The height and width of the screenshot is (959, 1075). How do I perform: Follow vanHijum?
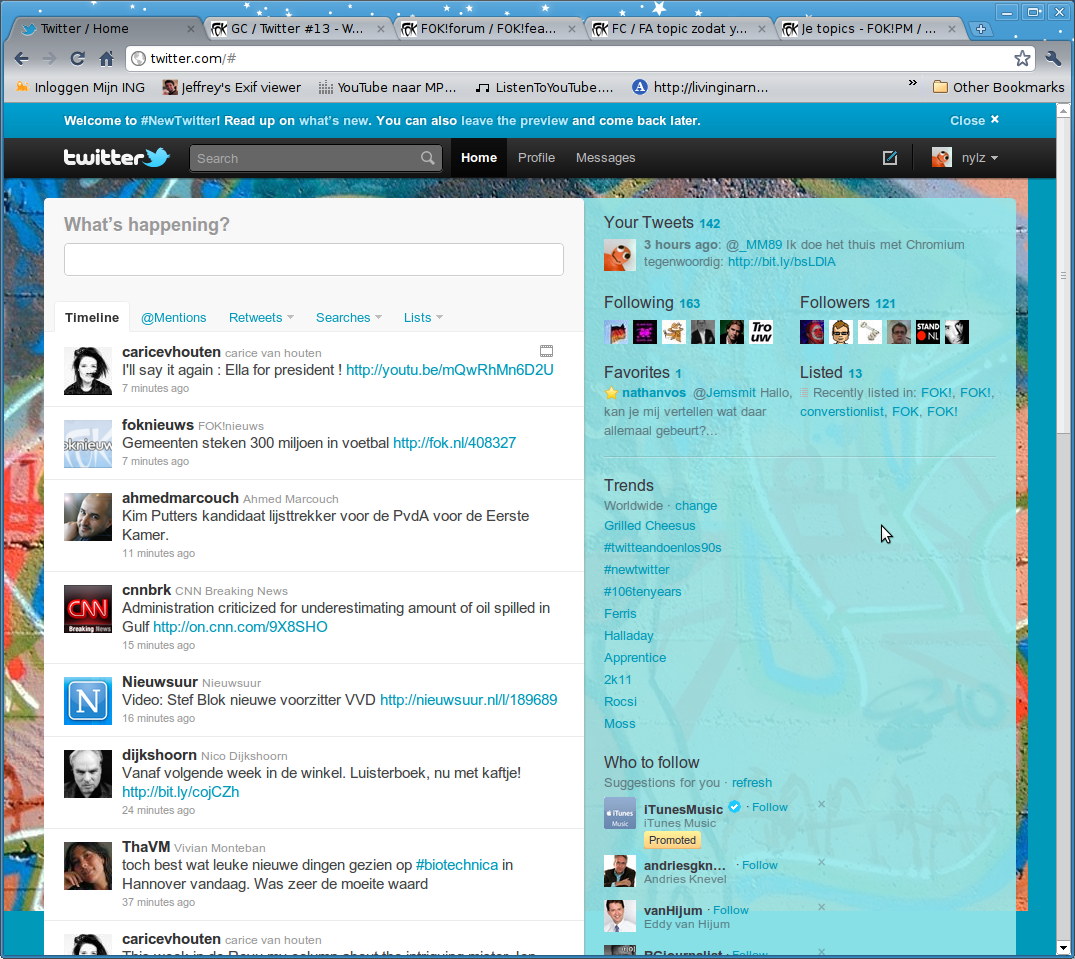point(731,910)
